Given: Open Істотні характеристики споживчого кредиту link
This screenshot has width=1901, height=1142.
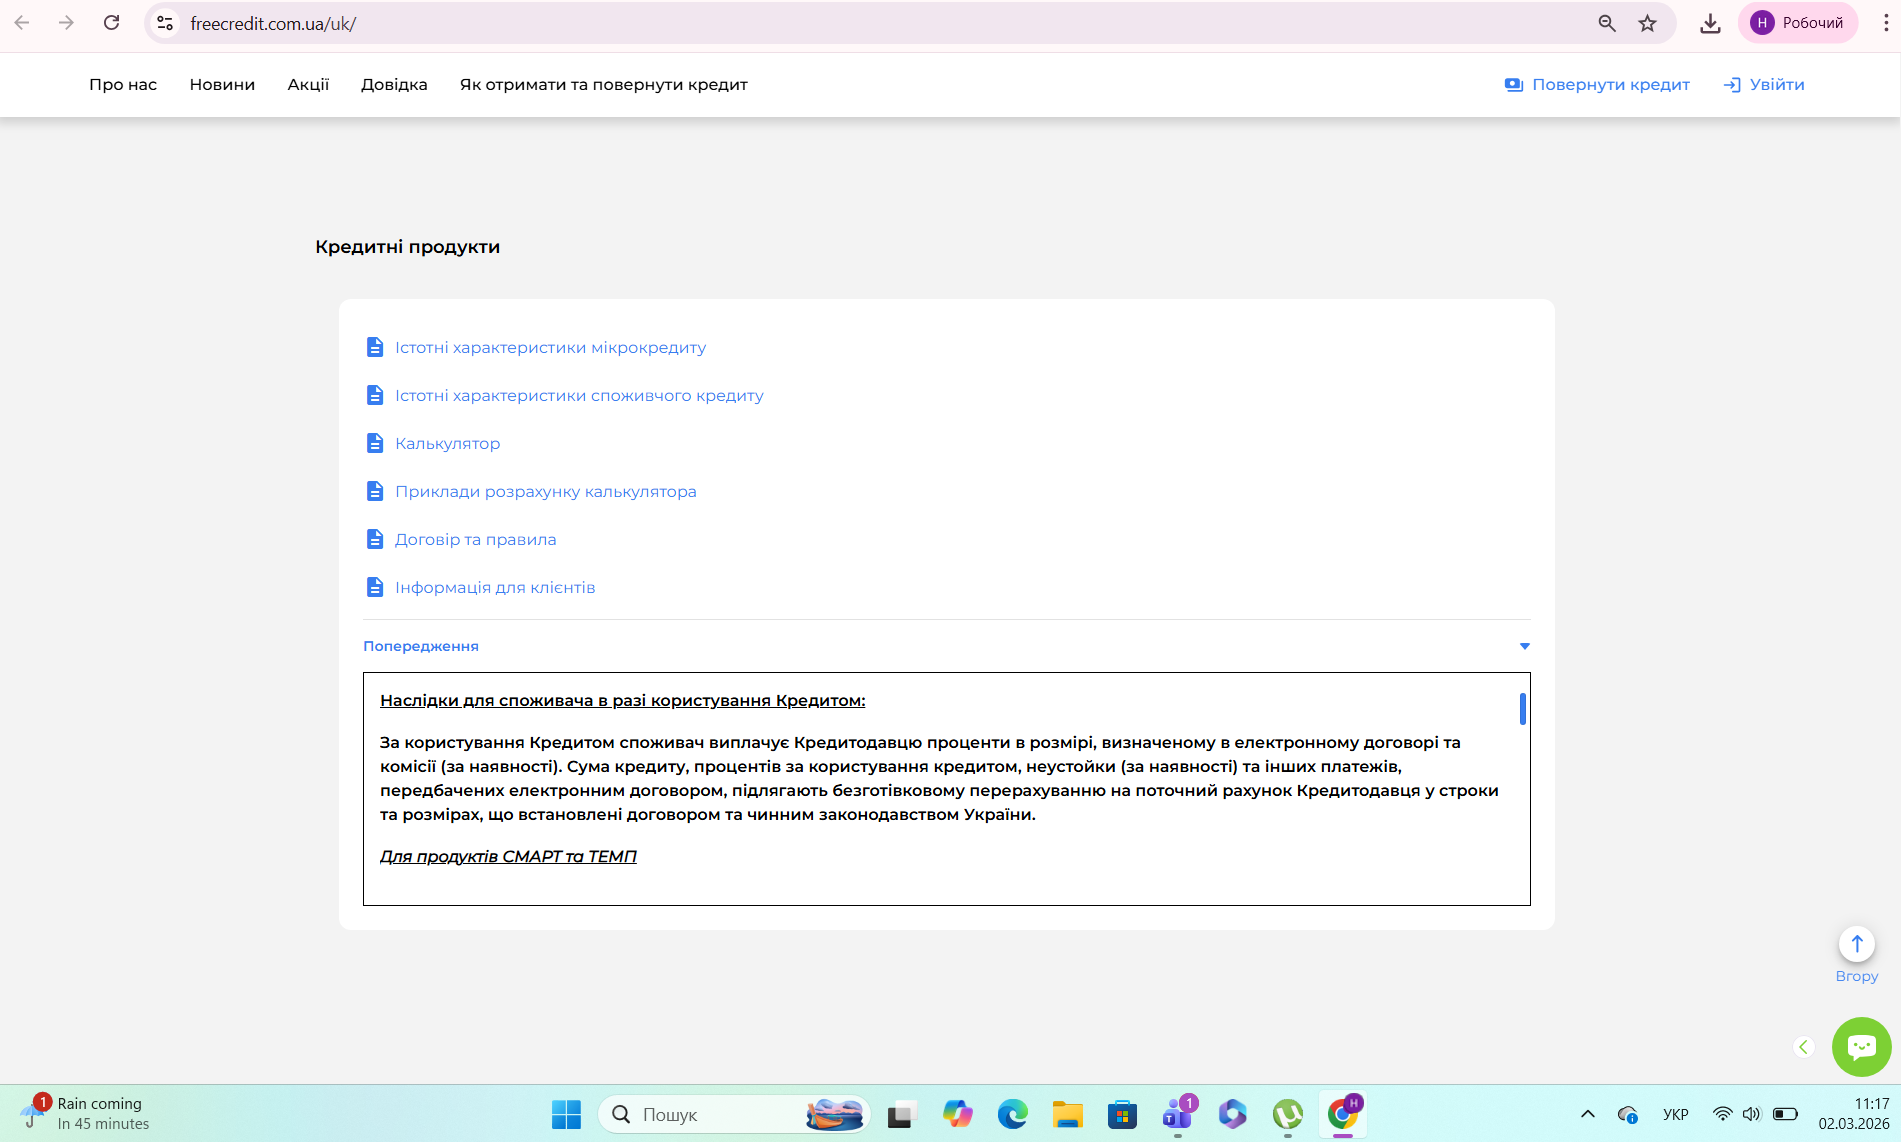Looking at the screenshot, I should point(579,396).
